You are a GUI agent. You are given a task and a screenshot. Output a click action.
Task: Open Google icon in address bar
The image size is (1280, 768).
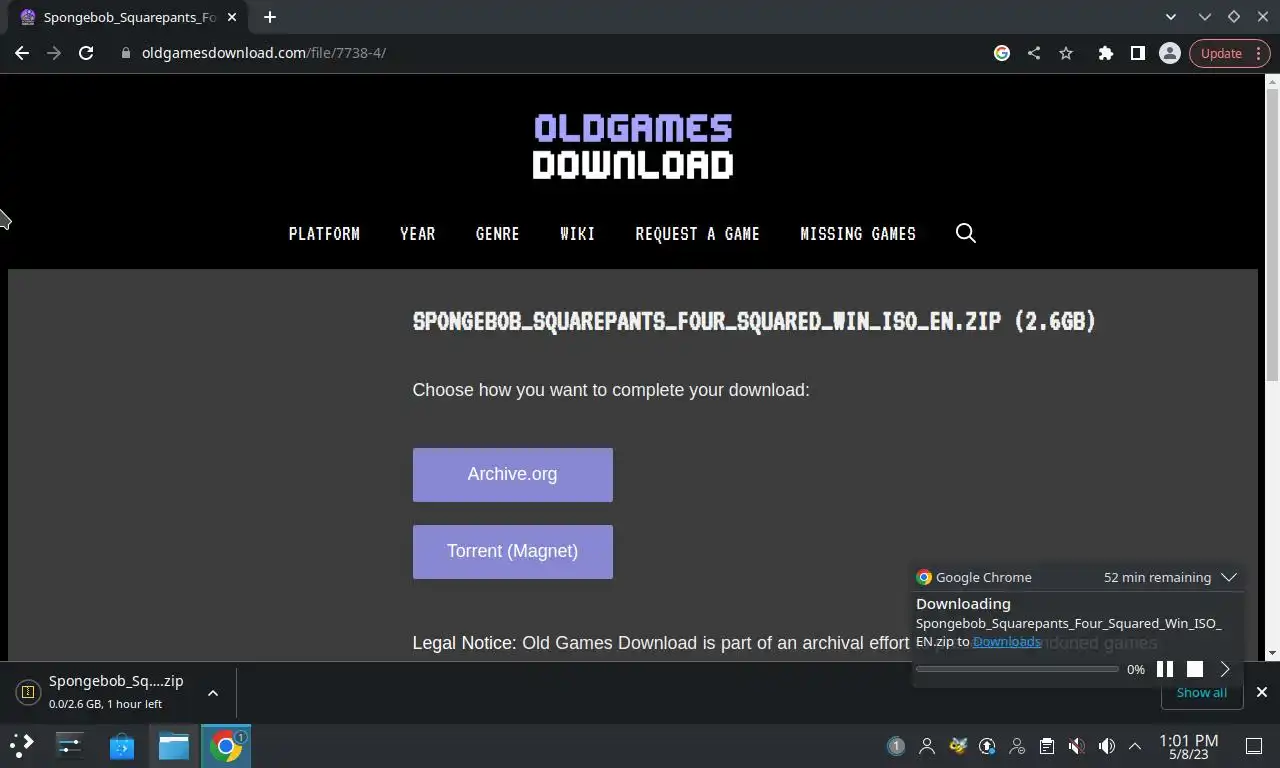(x=1002, y=53)
